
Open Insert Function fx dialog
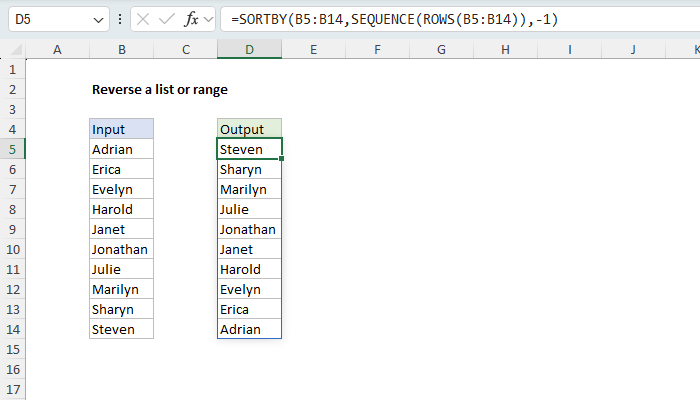(192, 19)
